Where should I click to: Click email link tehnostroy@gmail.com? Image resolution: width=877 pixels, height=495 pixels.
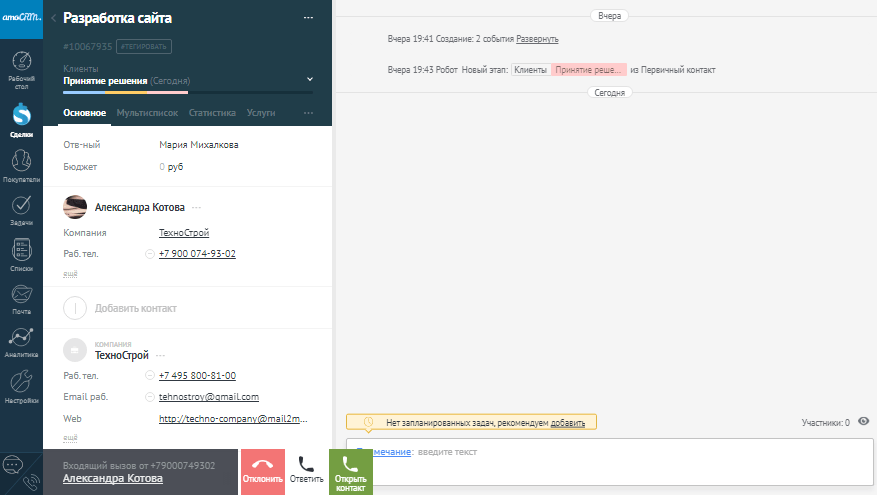point(209,397)
